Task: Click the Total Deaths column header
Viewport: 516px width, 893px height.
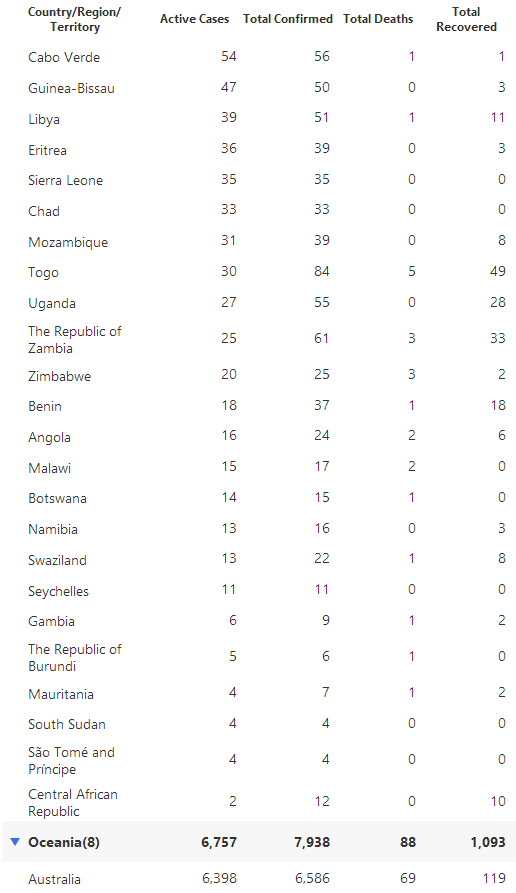Action: pyautogui.click(x=378, y=19)
